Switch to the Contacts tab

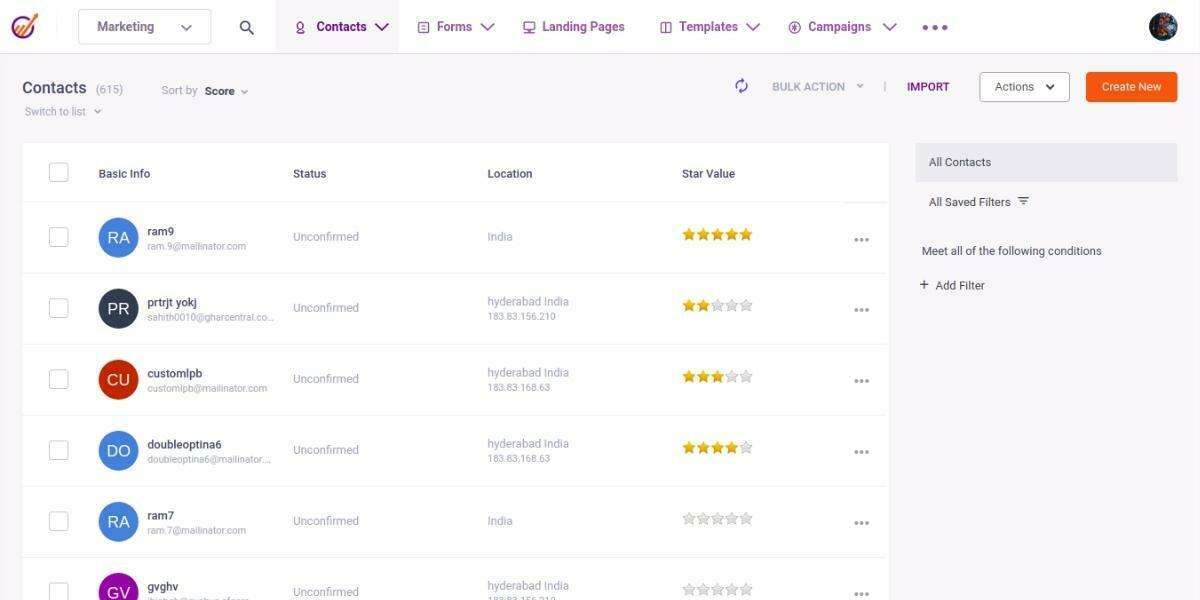[340, 27]
